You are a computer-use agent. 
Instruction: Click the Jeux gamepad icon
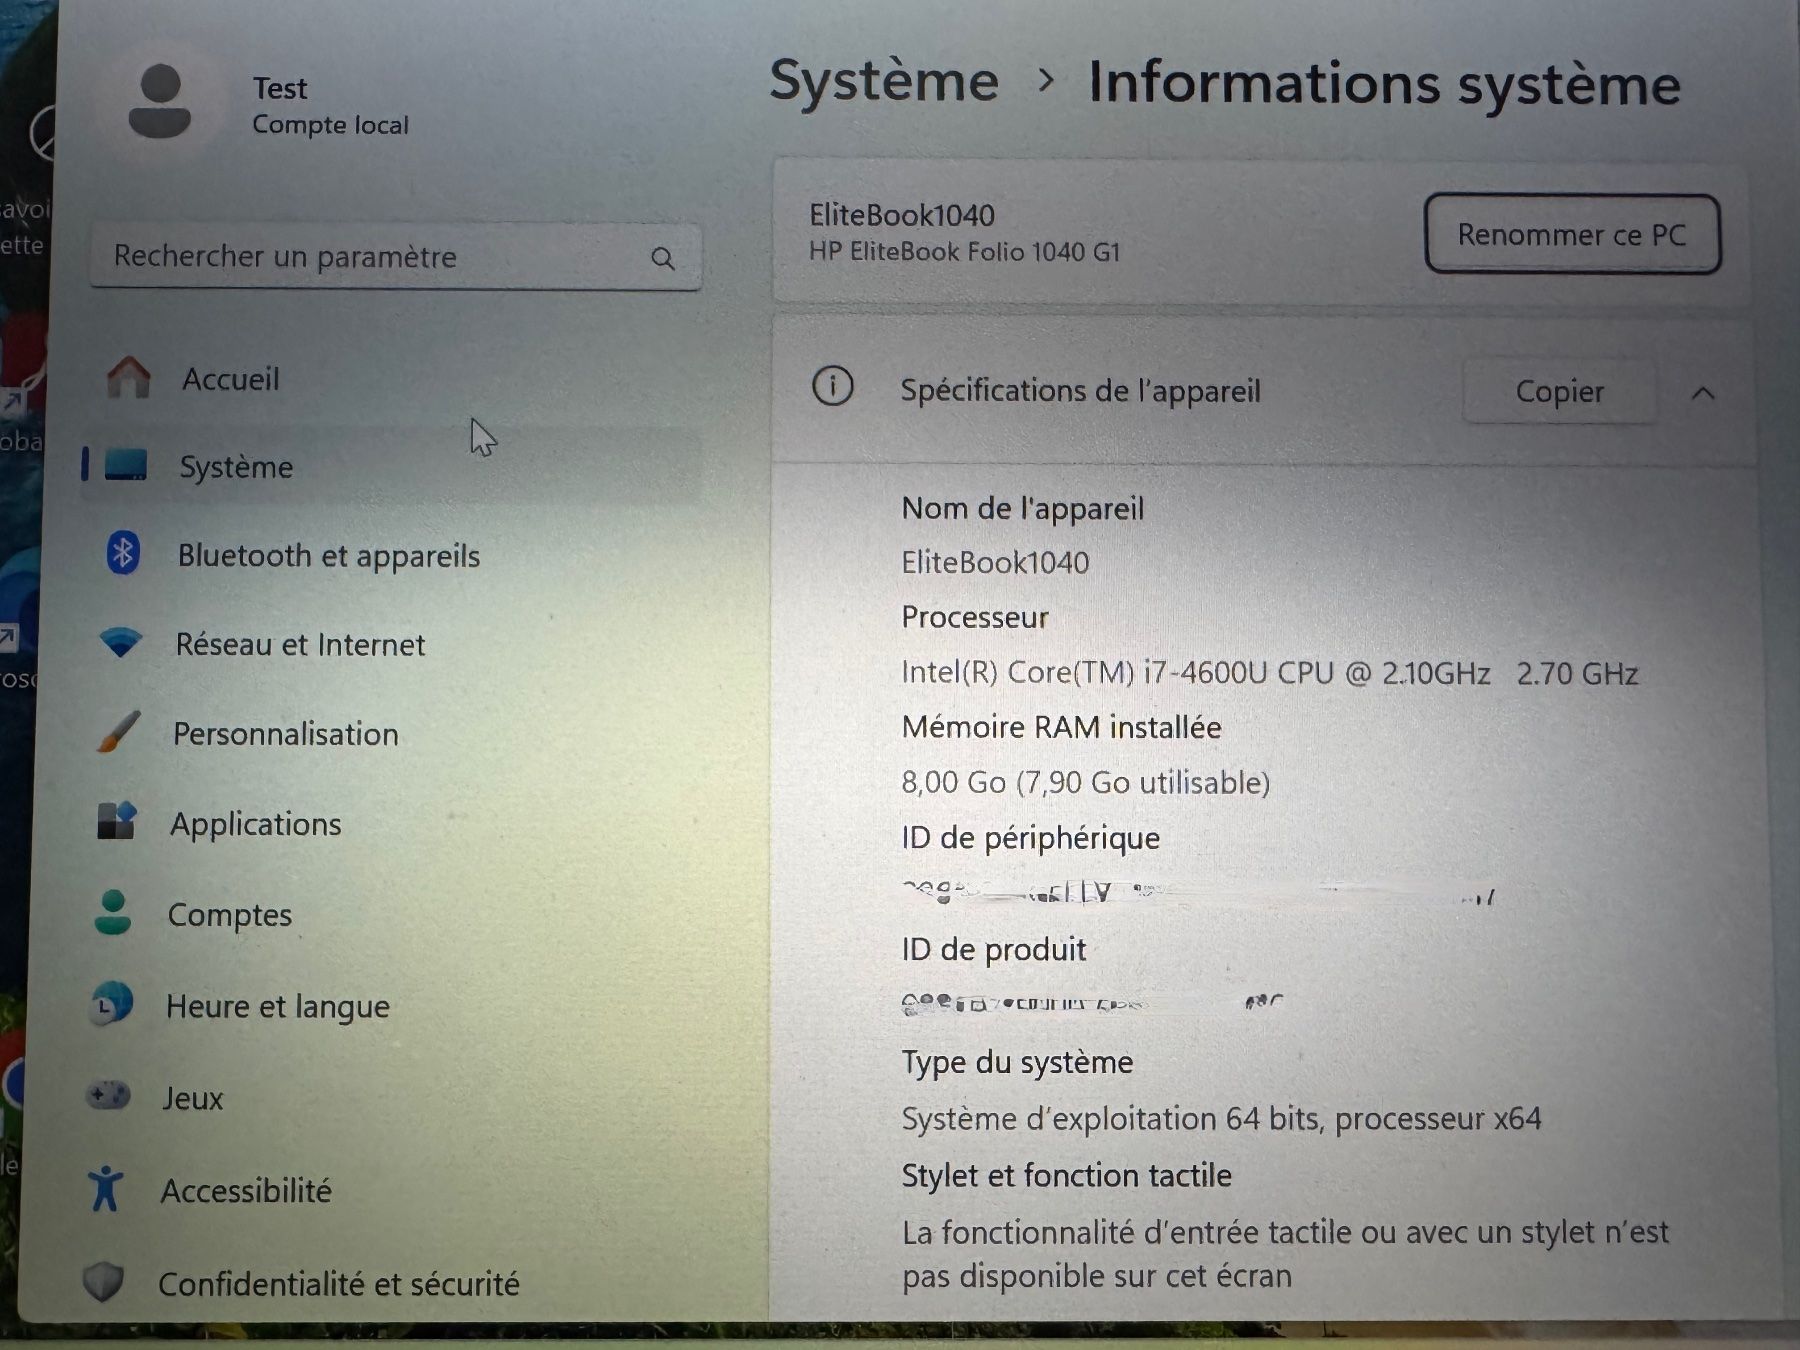108,1096
